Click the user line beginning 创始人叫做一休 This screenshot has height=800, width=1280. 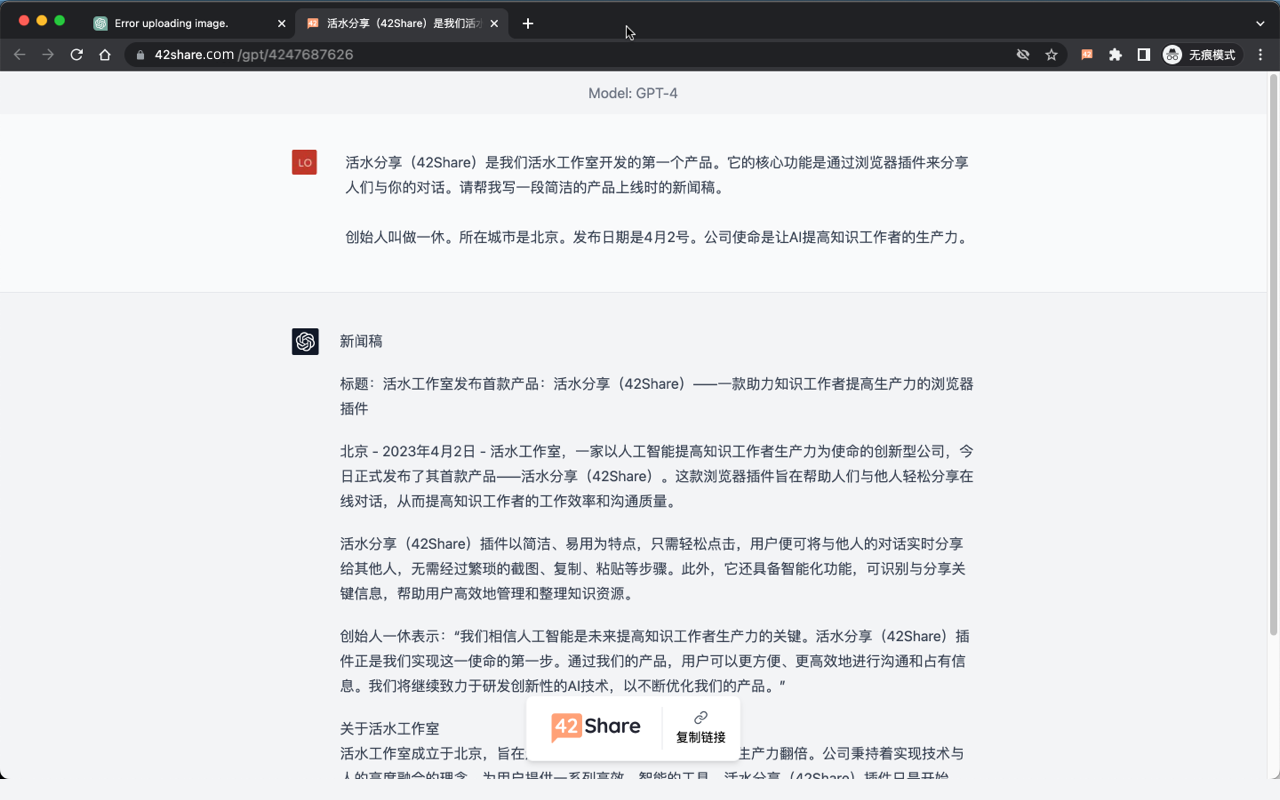pos(657,237)
